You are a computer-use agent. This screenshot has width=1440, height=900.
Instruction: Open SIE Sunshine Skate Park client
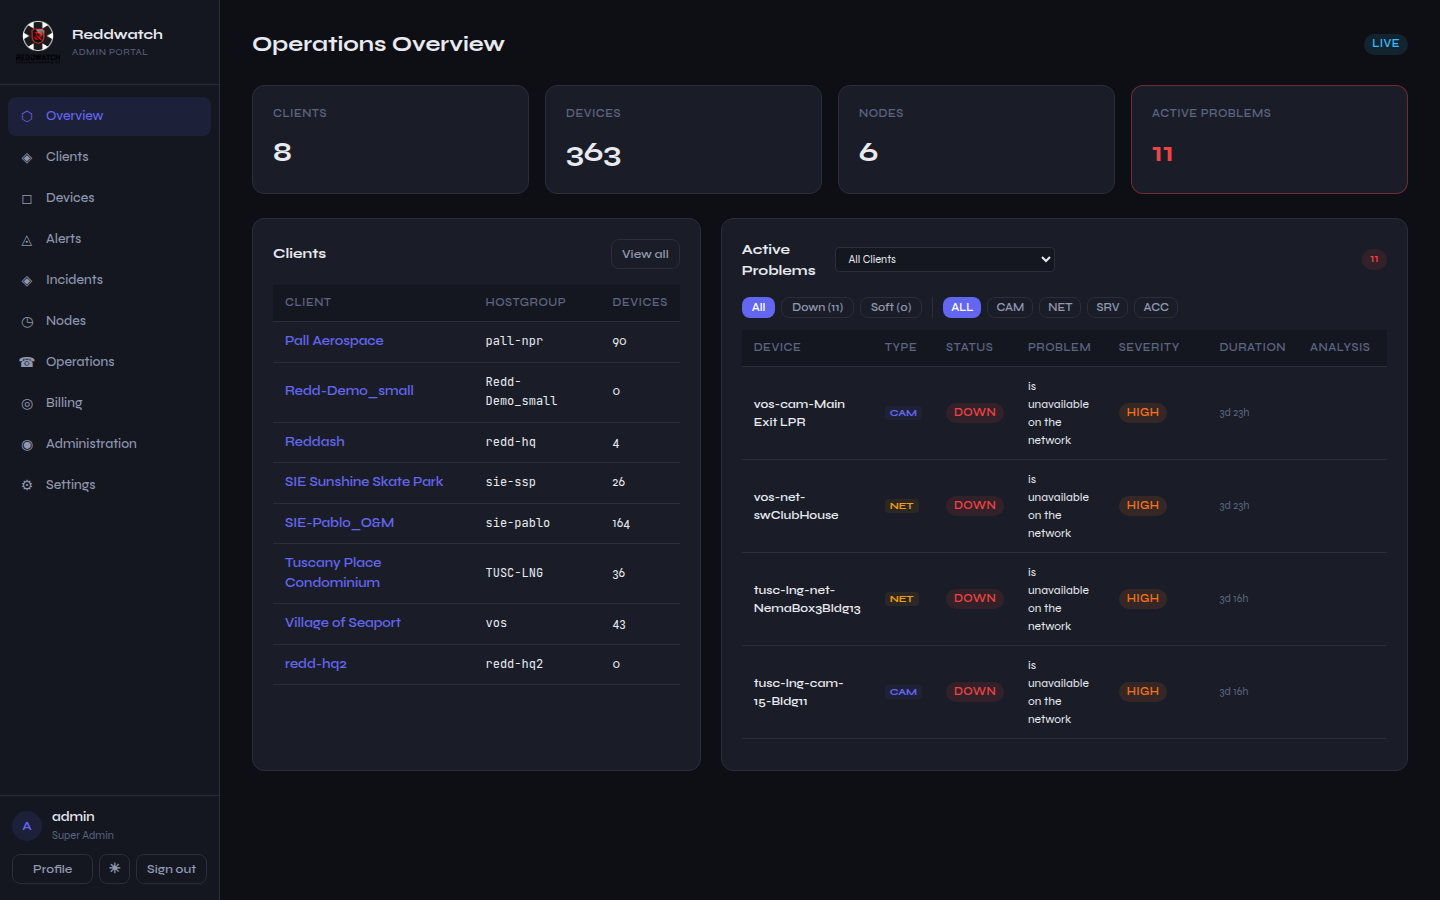click(x=364, y=482)
